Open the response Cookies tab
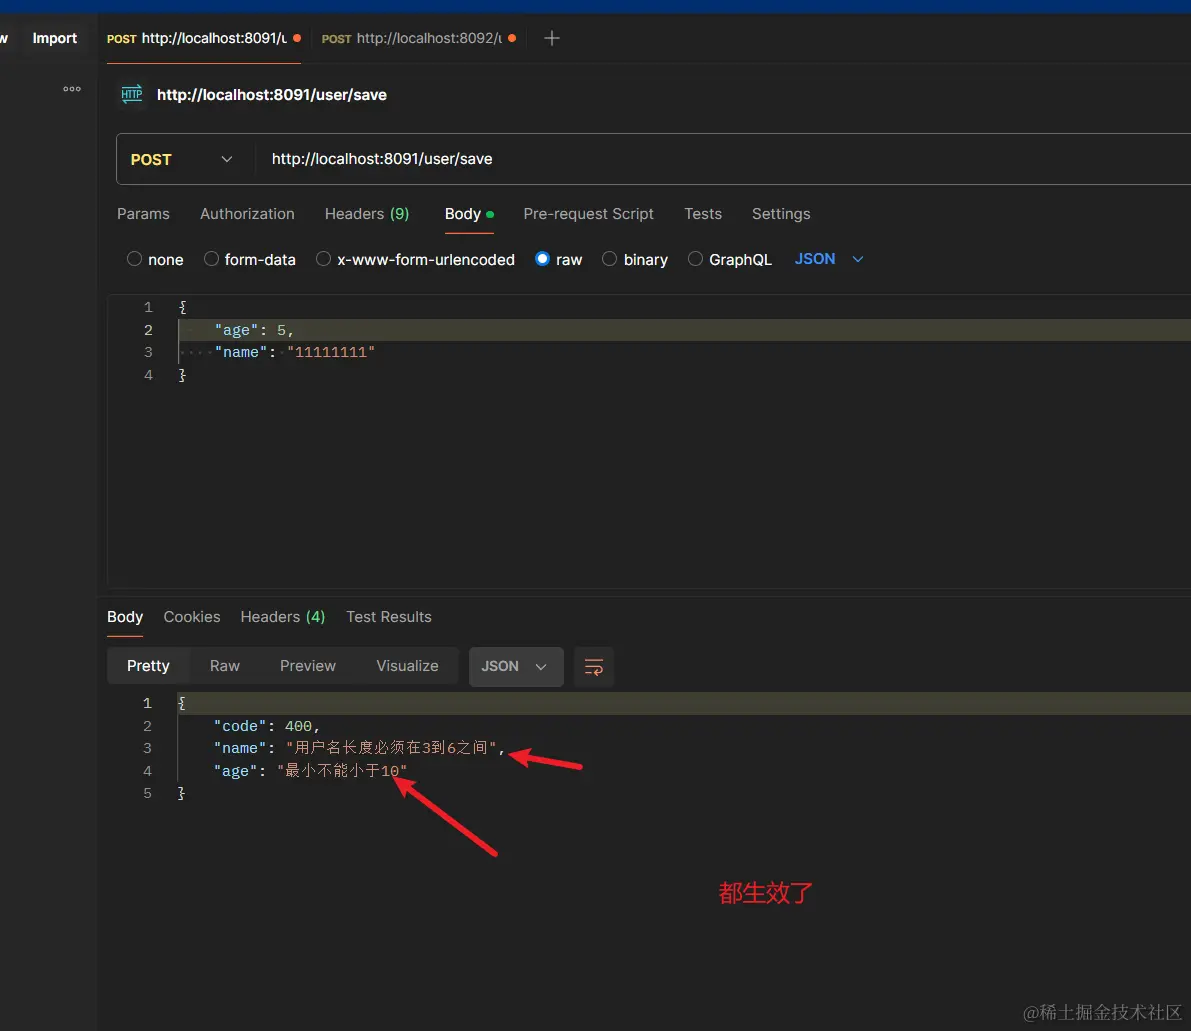This screenshot has width=1191, height=1031. pos(192,617)
